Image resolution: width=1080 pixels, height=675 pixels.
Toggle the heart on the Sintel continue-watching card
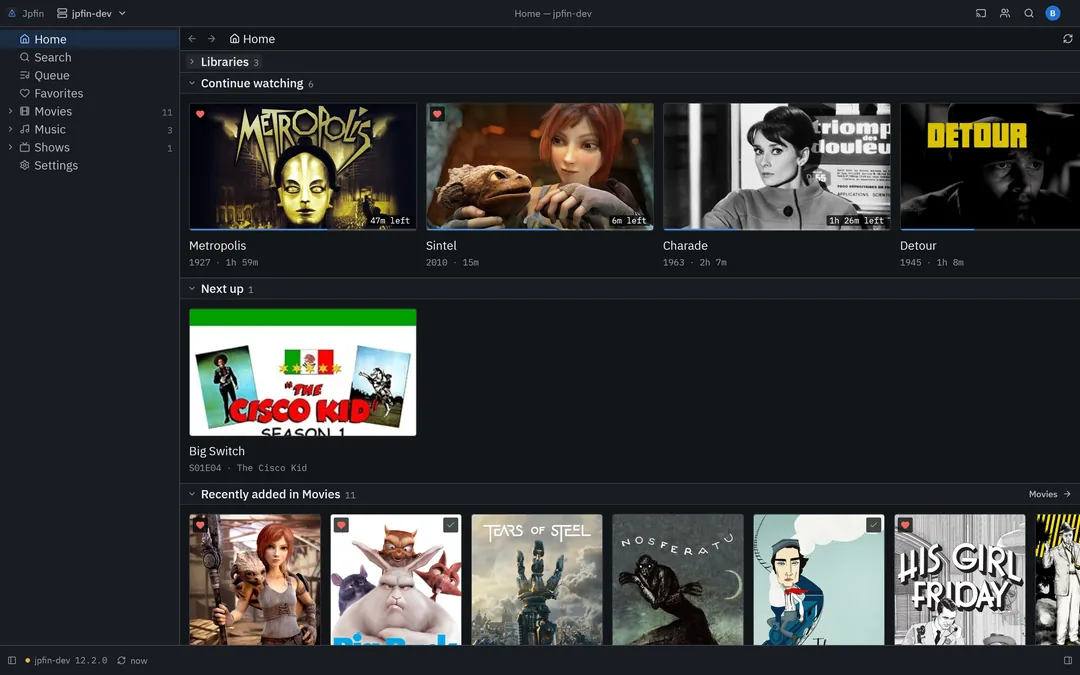pyautogui.click(x=437, y=114)
